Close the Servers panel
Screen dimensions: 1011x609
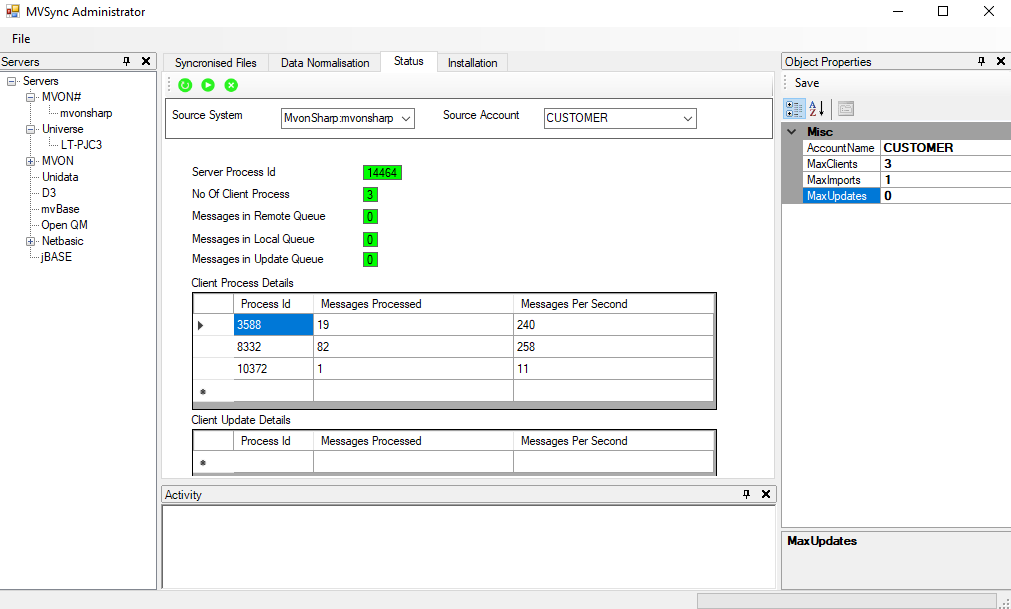coord(146,61)
